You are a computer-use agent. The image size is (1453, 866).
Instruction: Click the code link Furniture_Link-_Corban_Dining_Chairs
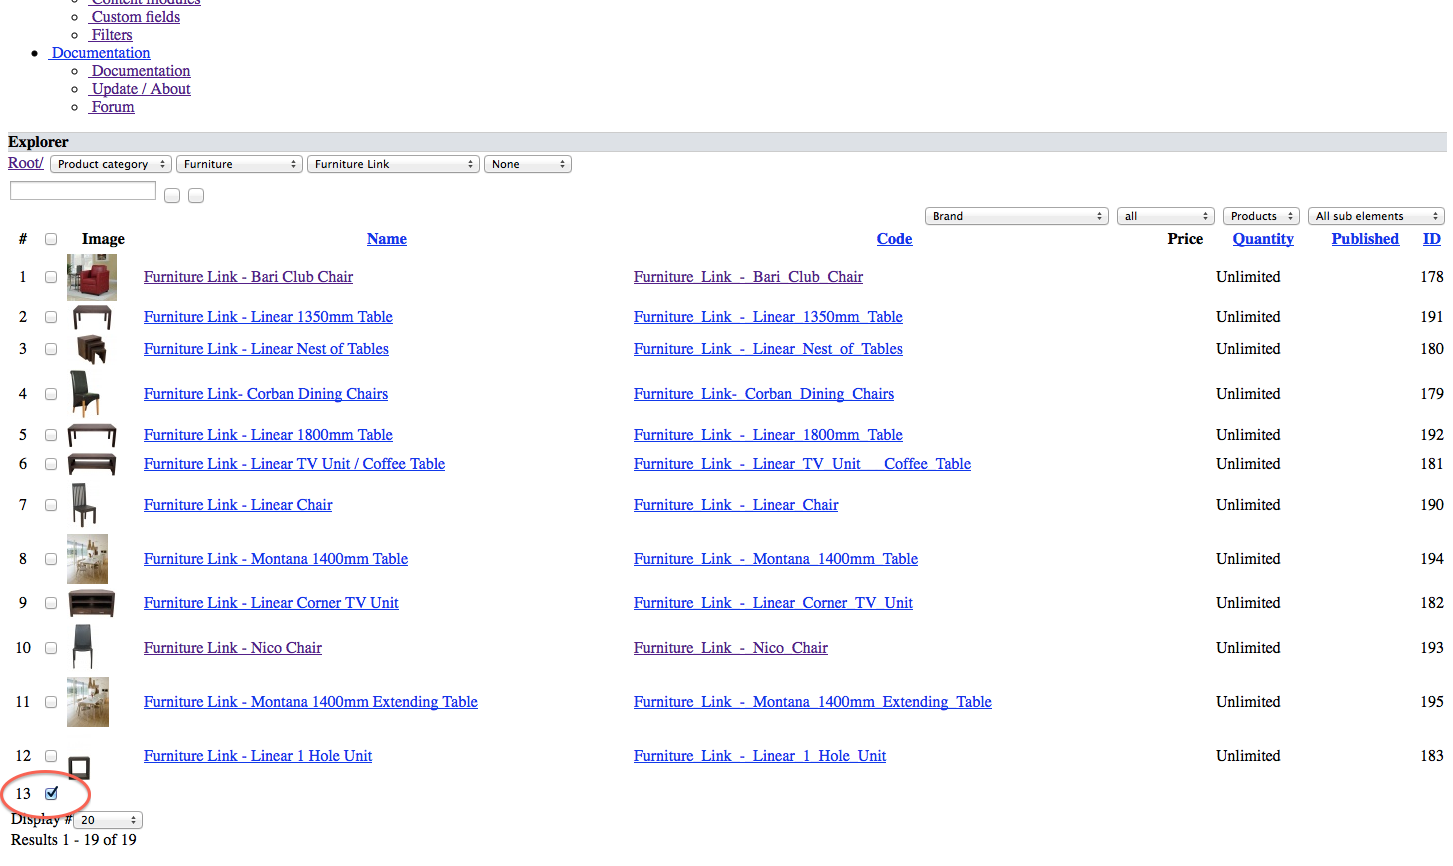(x=764, y=394)
